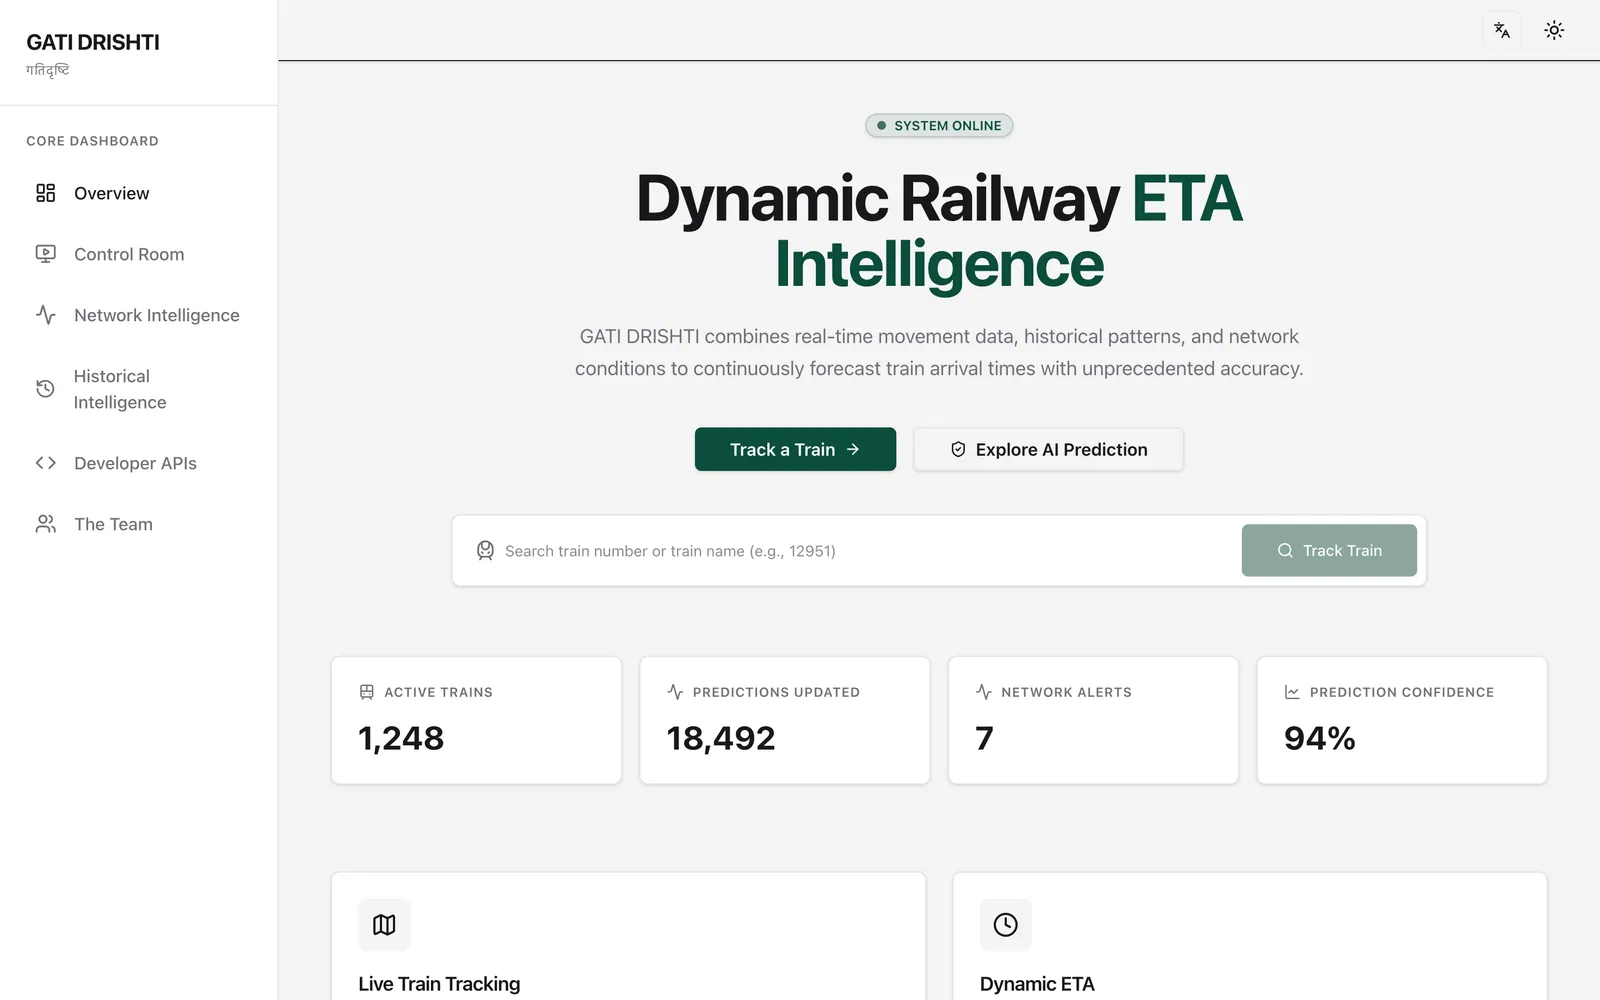Select the Prediction Confidence 94% value
This screenshot has height=1000, width=1600.
click(x=1320, y=739)
